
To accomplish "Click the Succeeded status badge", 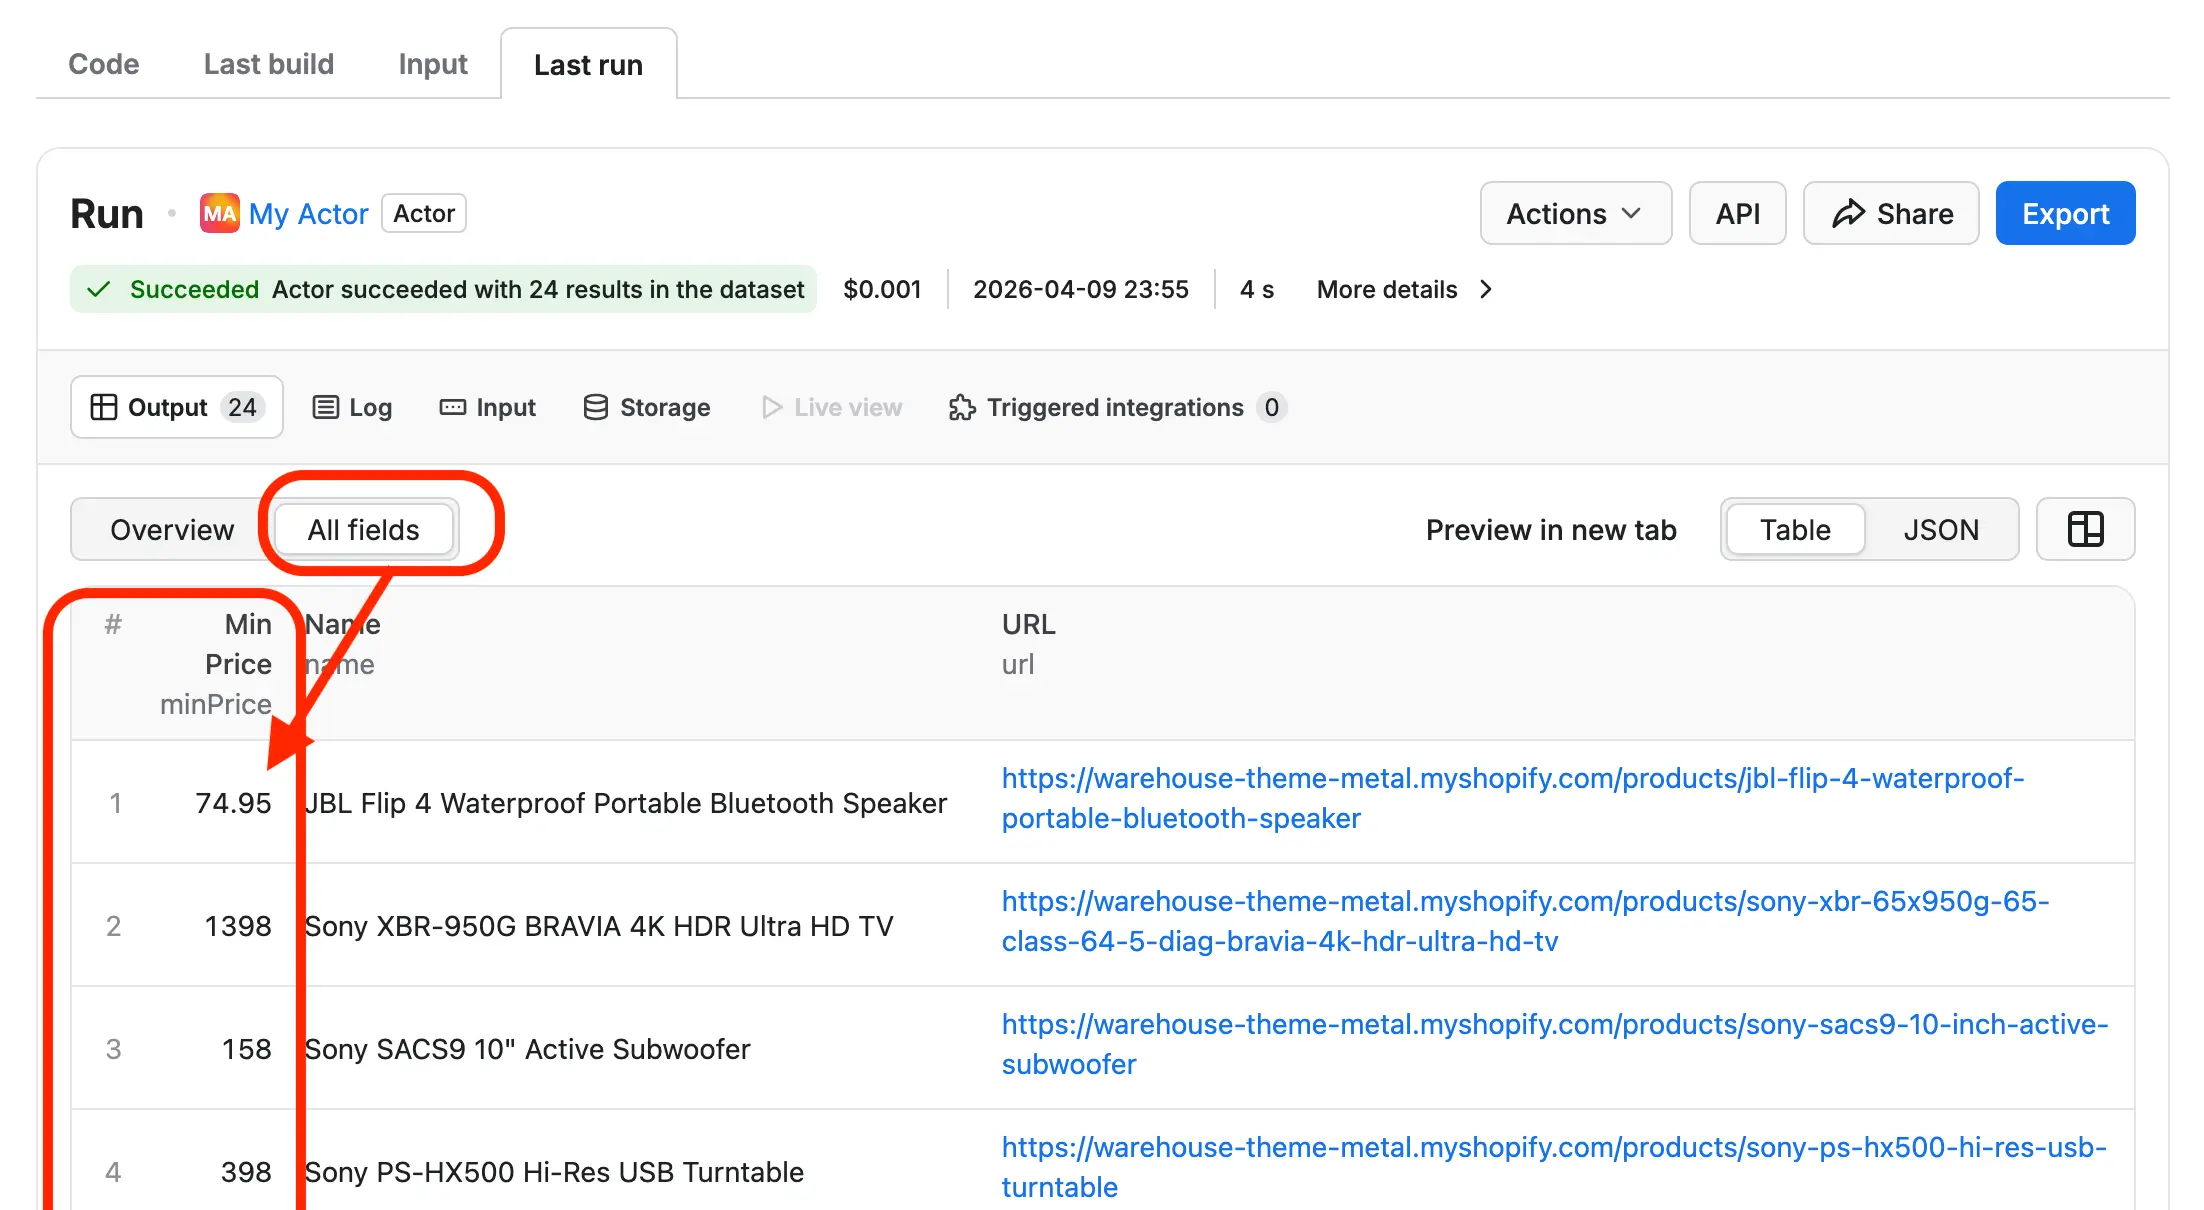I will [x=443, y=289].
